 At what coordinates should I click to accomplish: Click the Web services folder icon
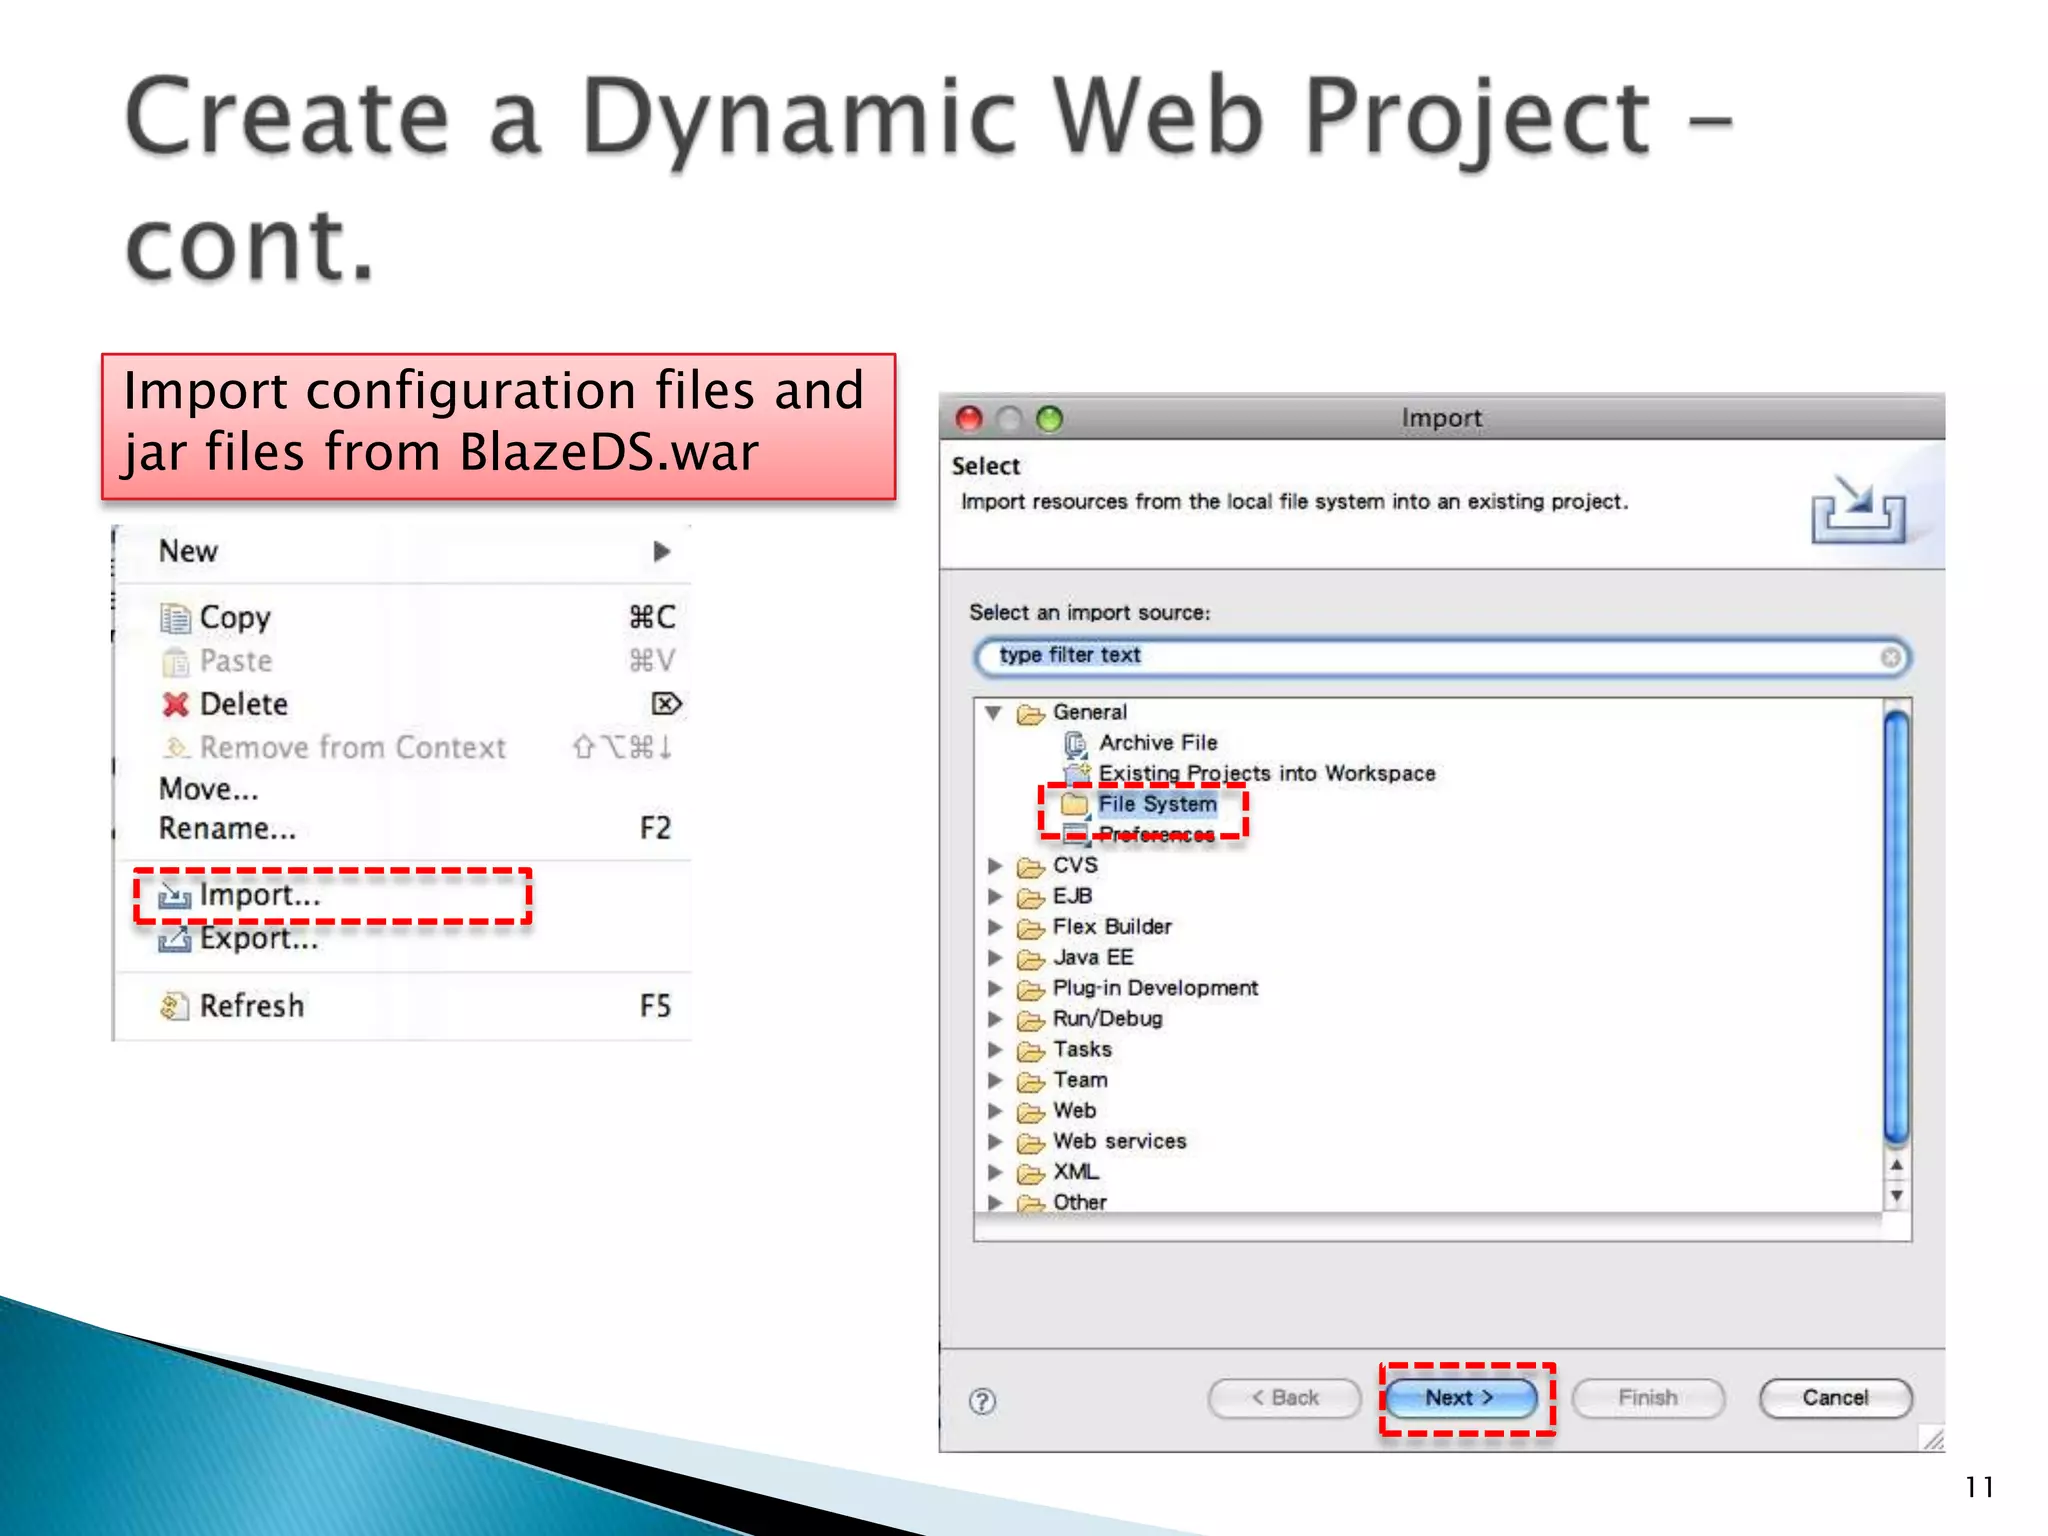1030,1142
